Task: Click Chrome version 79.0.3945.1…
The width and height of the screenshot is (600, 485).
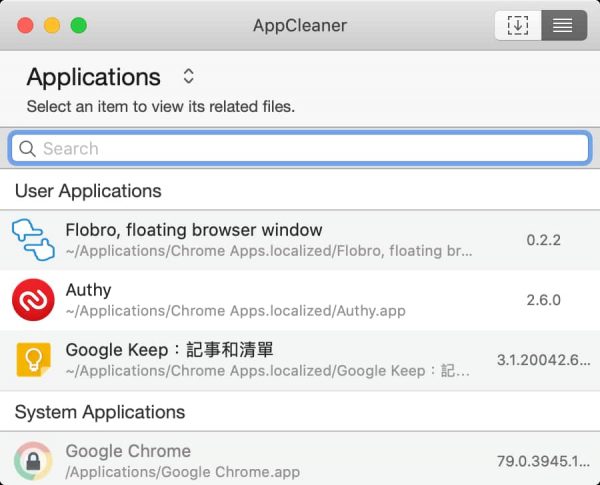Action: [x=543, y=461]
